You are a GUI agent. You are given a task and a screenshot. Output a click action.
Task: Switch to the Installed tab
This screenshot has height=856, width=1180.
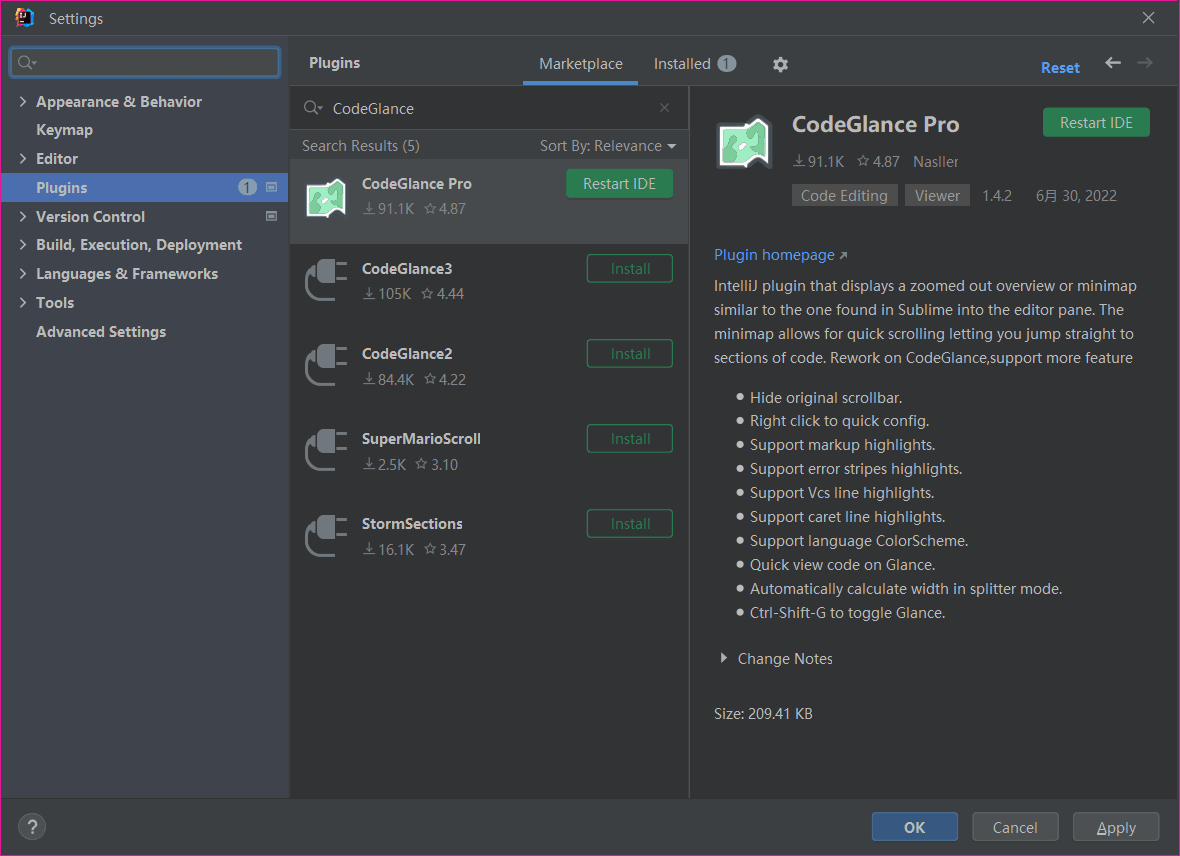tap(694, 64)
